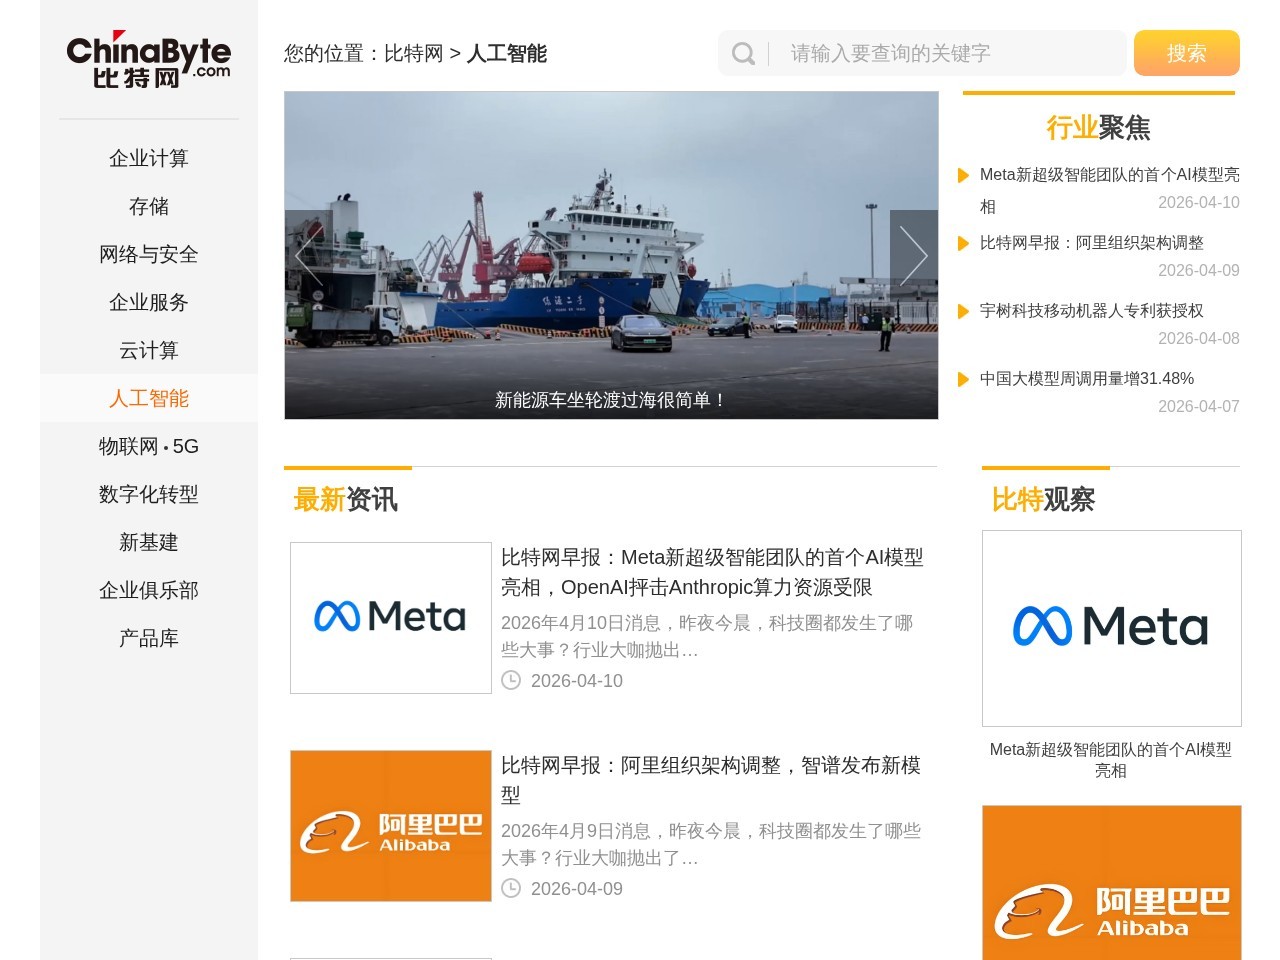Select 云计算 in the sidebar

coord(148,350)
